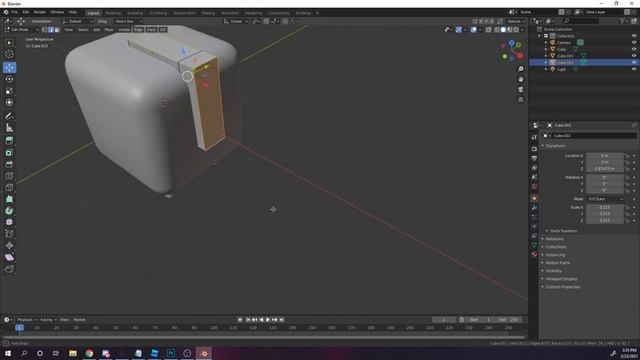Select the Cursor tool in the left toolbar
The width and height of the screenshot is (640, 360).
[9, 54]
